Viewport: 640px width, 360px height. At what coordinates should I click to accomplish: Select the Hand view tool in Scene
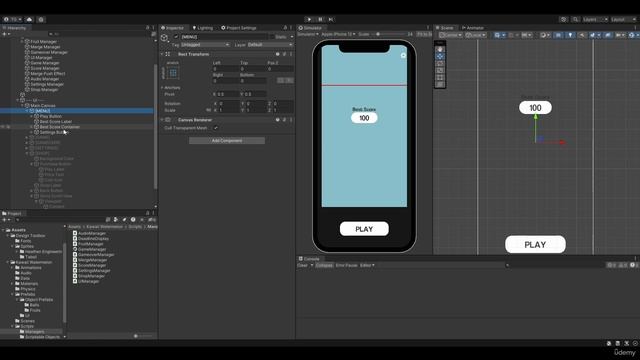click(x=440, y=49)
